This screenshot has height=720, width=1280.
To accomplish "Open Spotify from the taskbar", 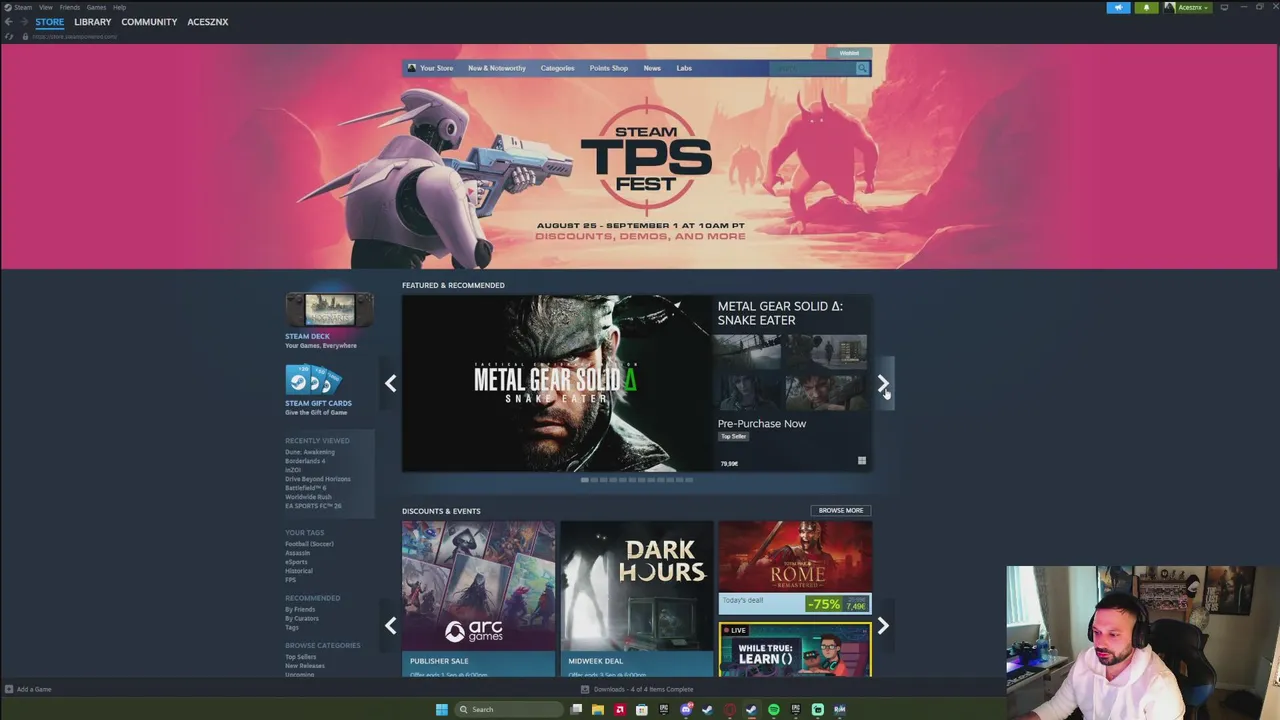I will (x=774, y=709).
